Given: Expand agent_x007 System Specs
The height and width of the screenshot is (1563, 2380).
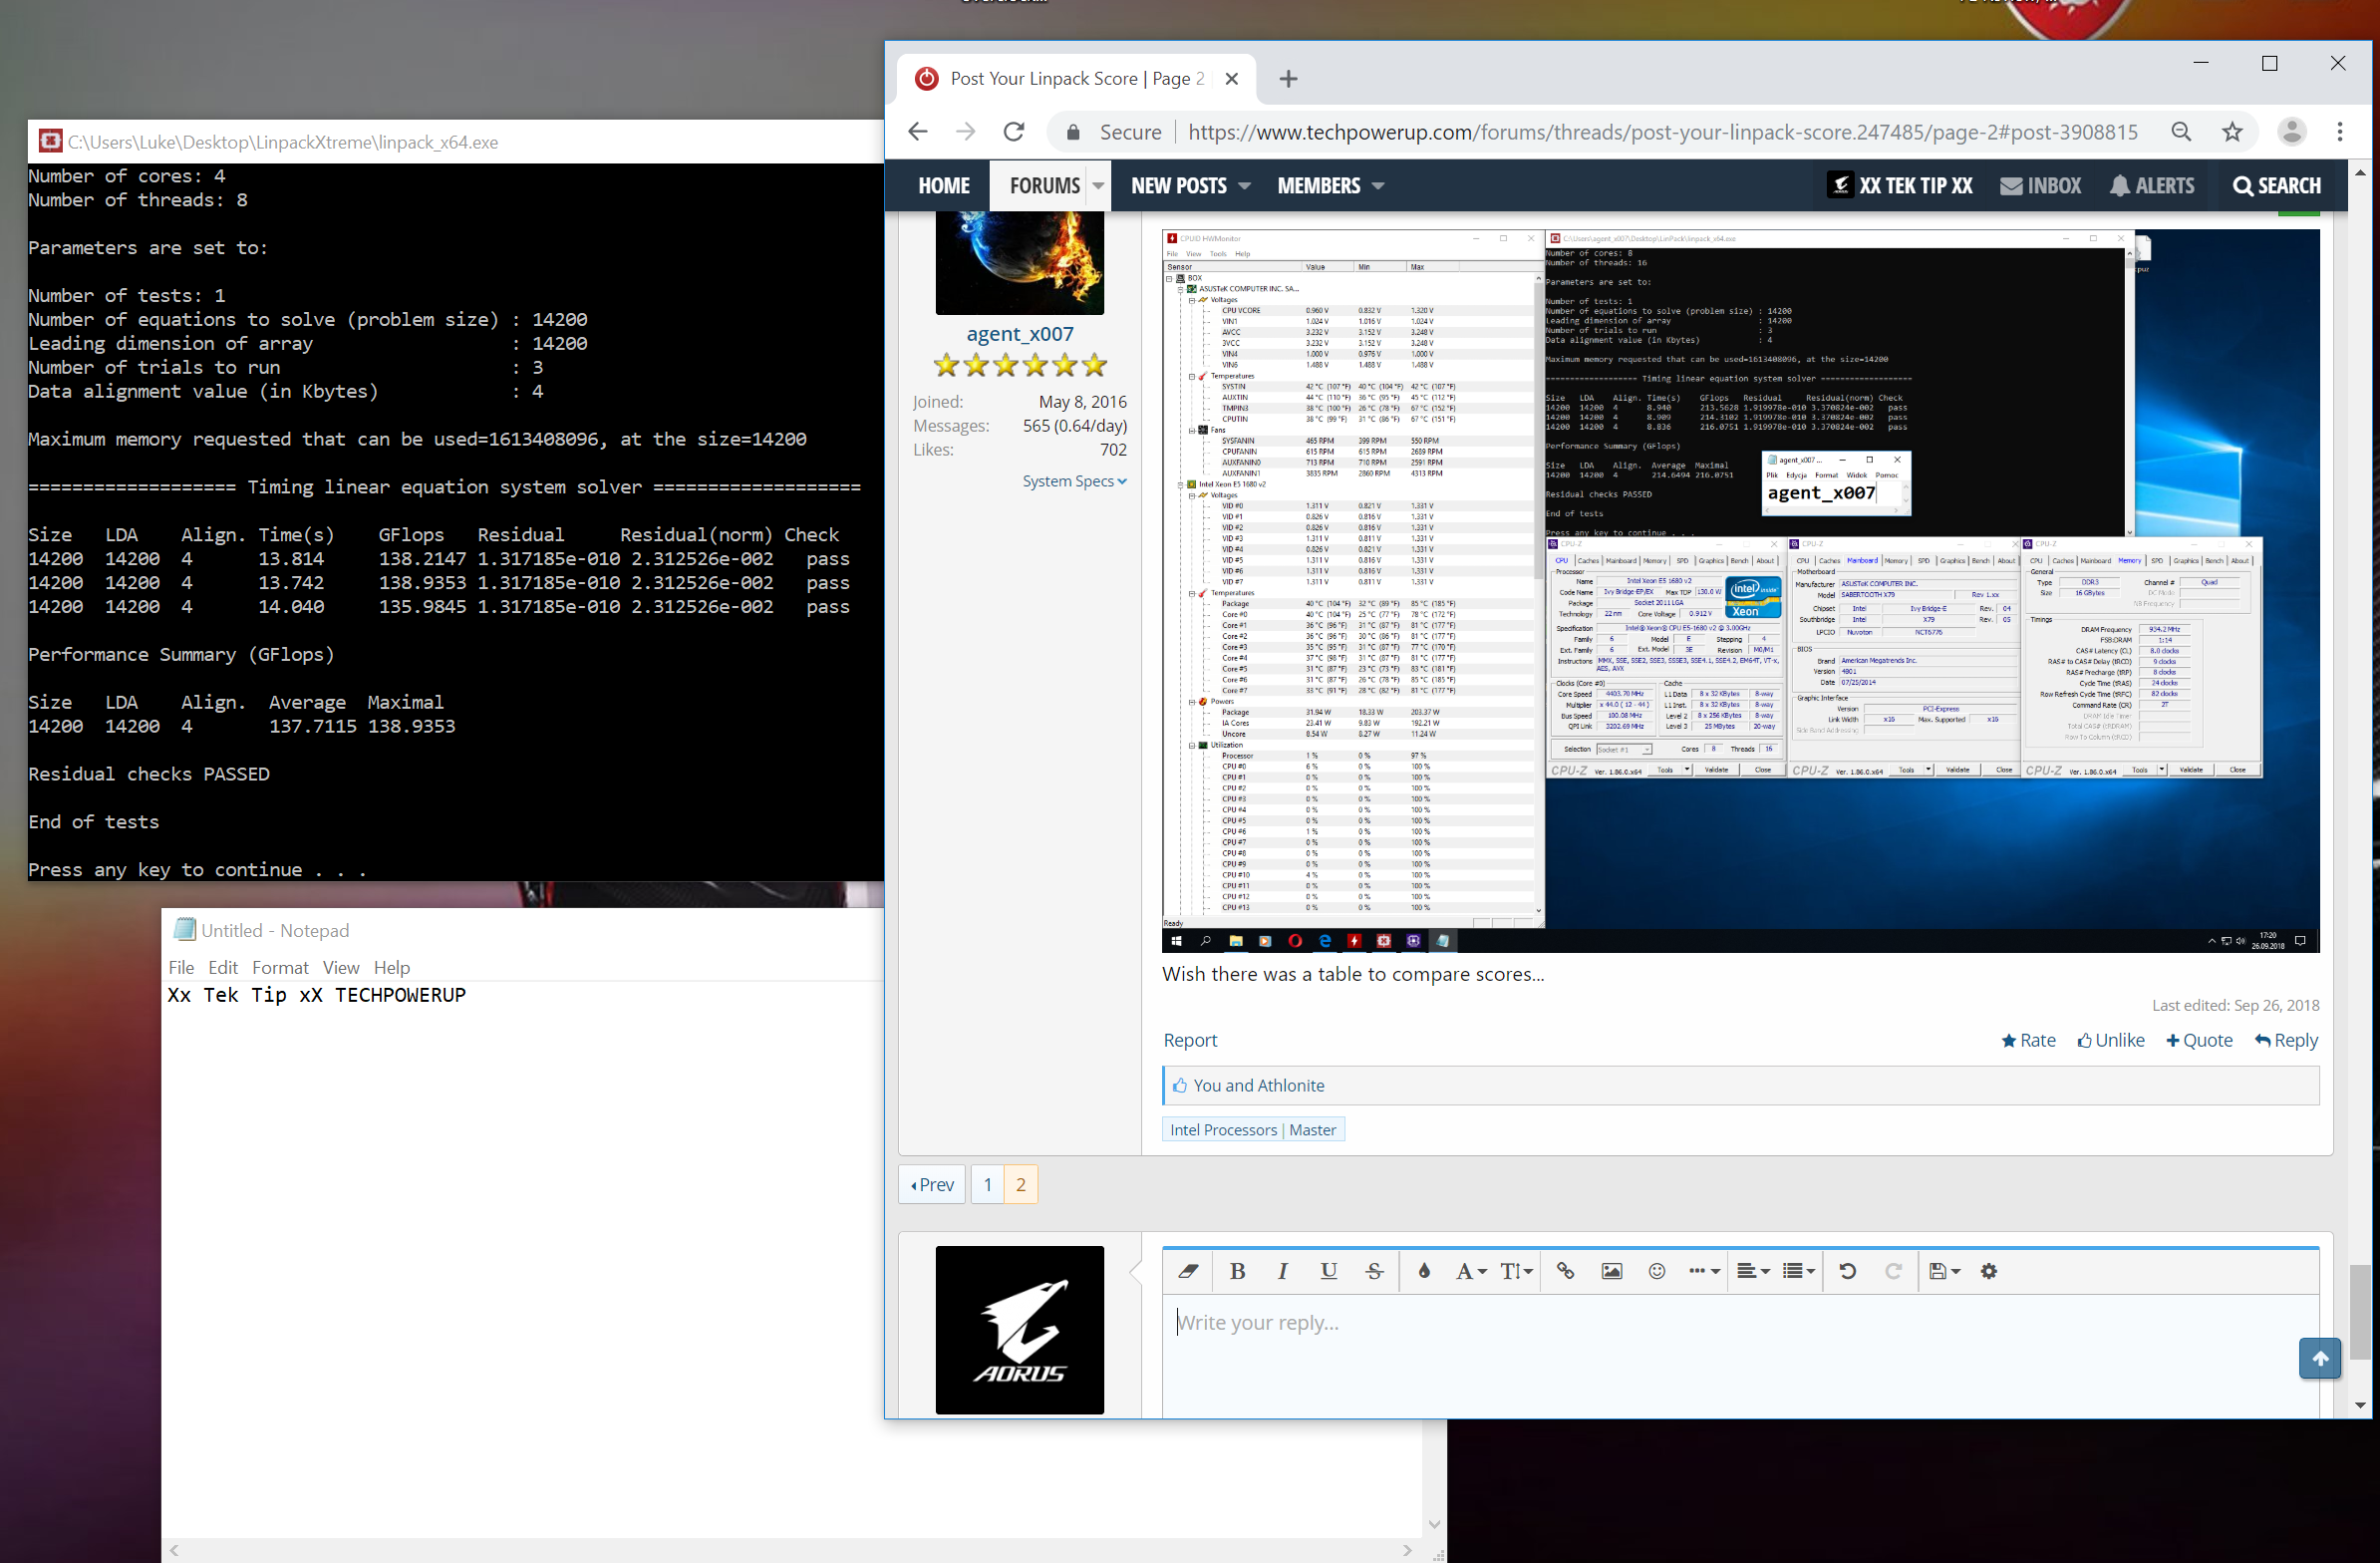Looking at the screenshot, I should point(1074,481).
